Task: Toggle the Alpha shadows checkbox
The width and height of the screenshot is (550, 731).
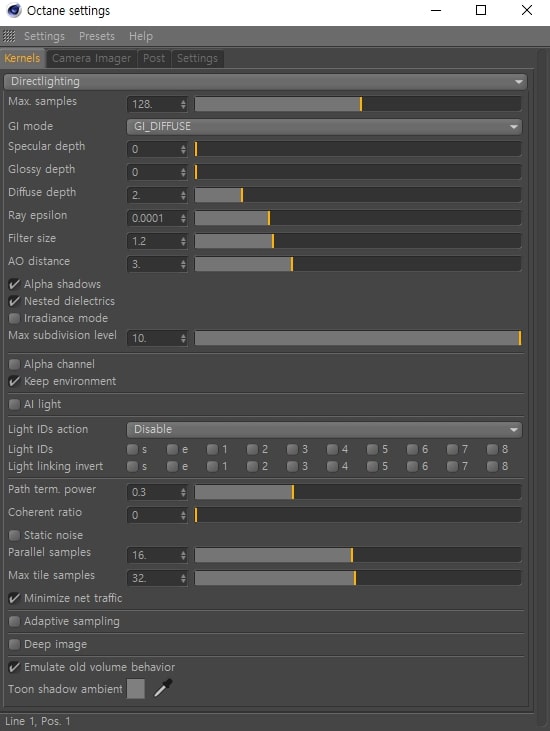Action: (x=14, y=284)
